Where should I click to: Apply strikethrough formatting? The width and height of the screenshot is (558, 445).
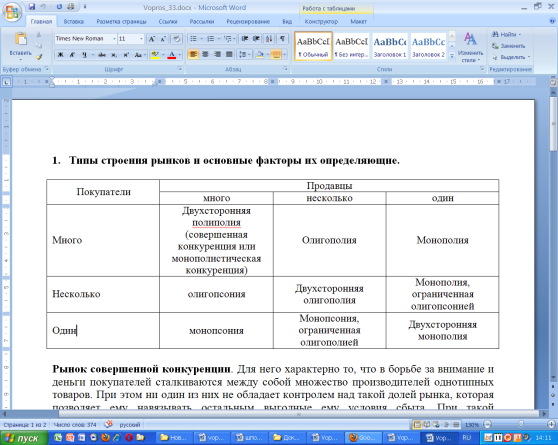102,55
